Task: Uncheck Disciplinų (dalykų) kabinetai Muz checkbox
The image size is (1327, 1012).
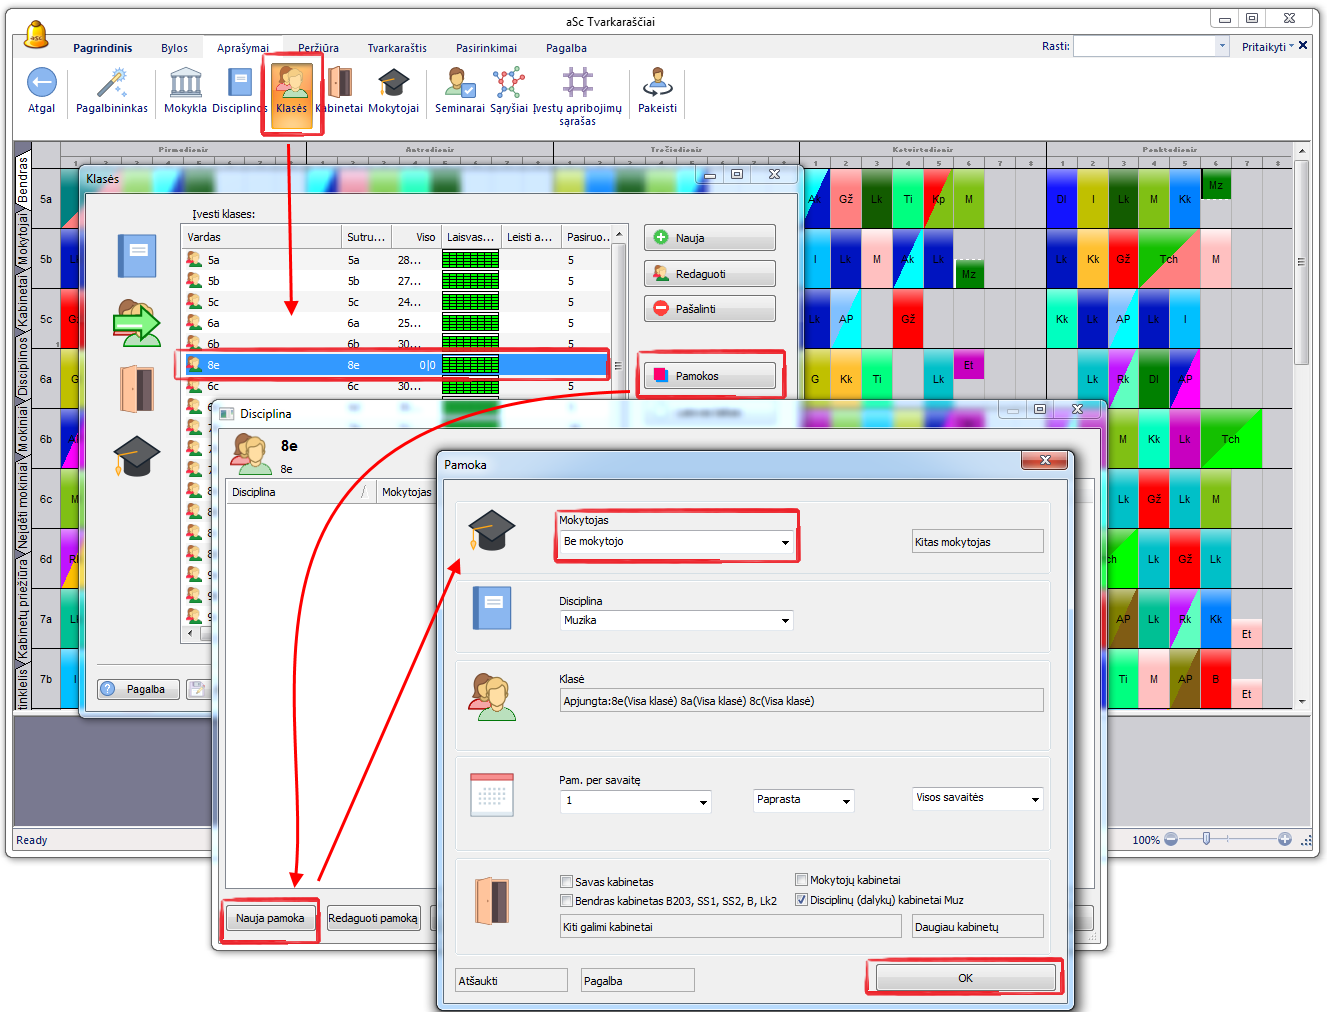Action: click(x=801, y=900)
